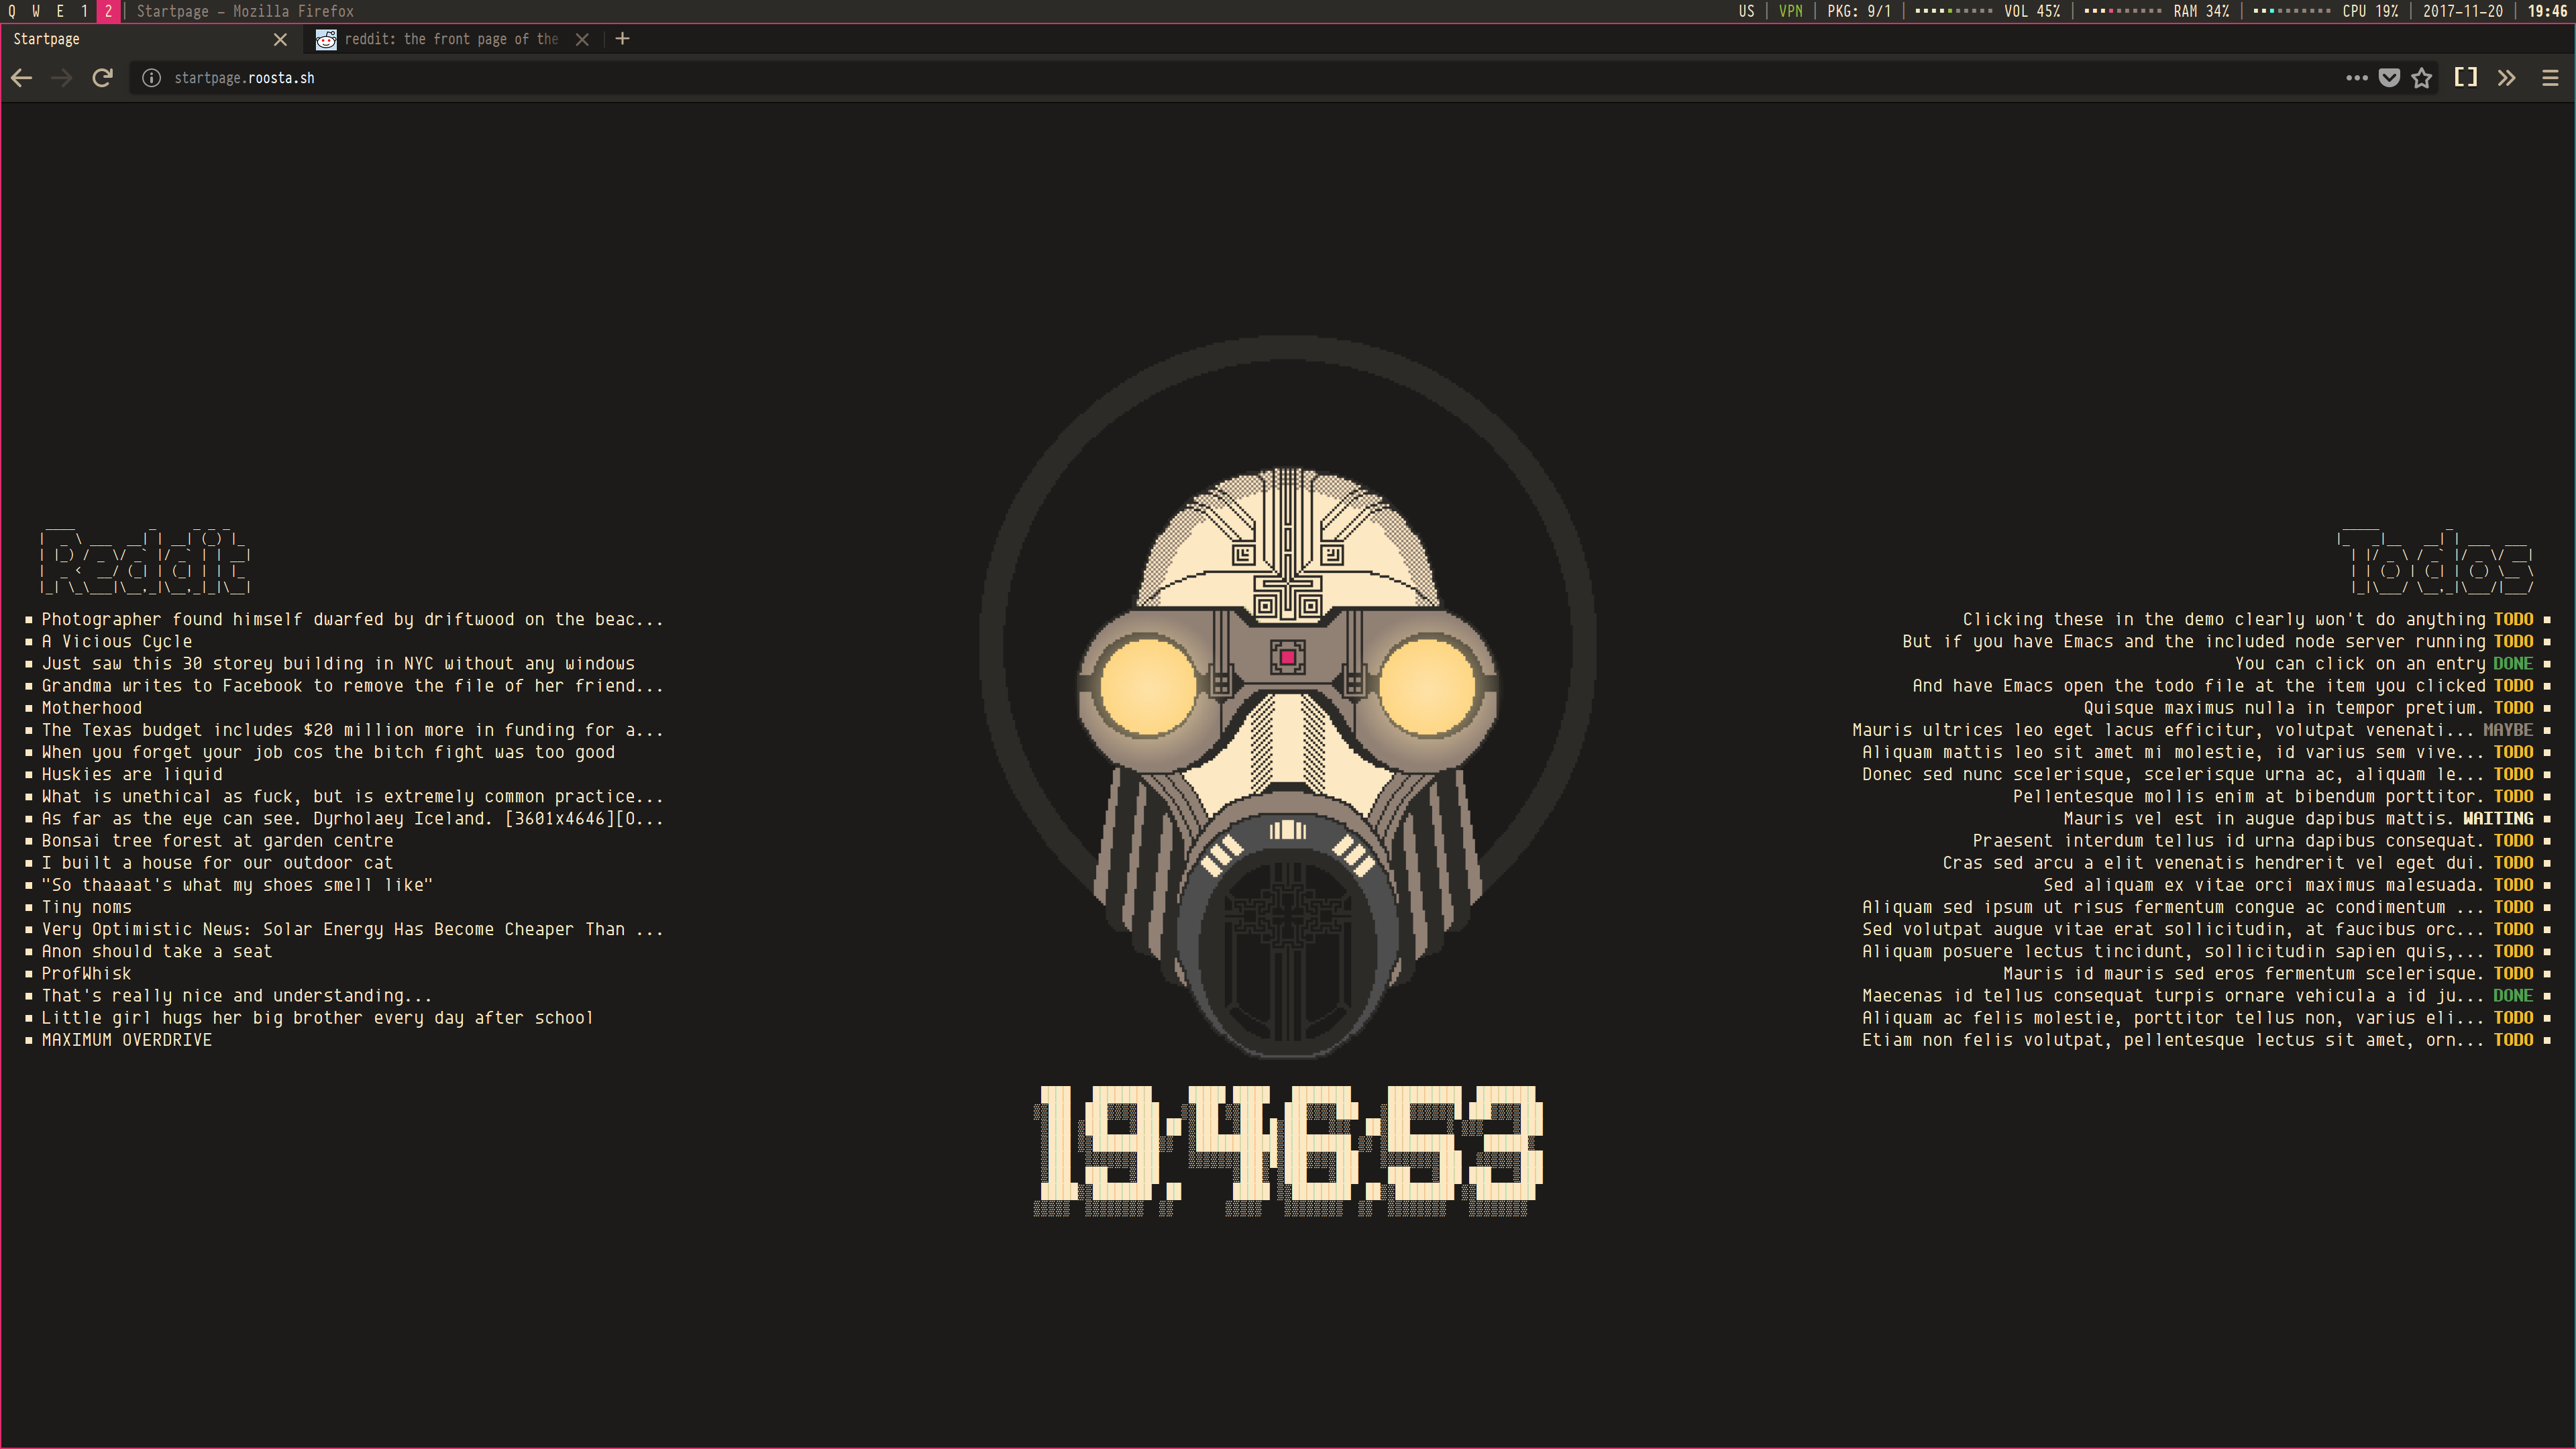Viewport: 2576px width, 1449px height.
Task: Toggle the WAITING status on the Mauris vel est todo
Action: click(x=2497, y=819)
